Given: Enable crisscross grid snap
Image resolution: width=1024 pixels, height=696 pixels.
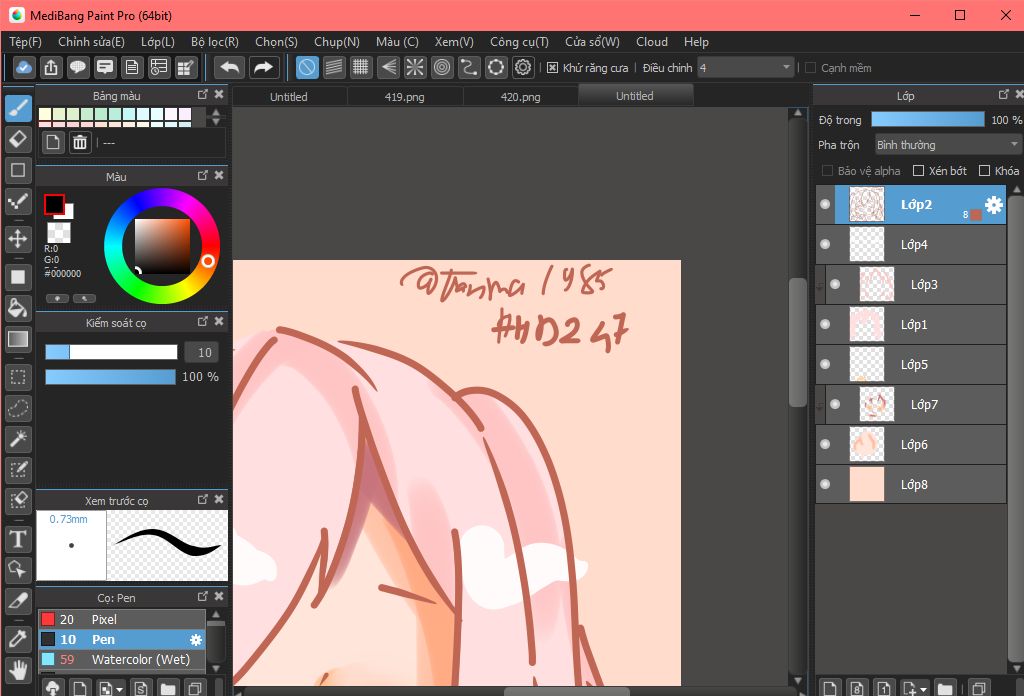Looking at the screenshot, I should point(360,67).
